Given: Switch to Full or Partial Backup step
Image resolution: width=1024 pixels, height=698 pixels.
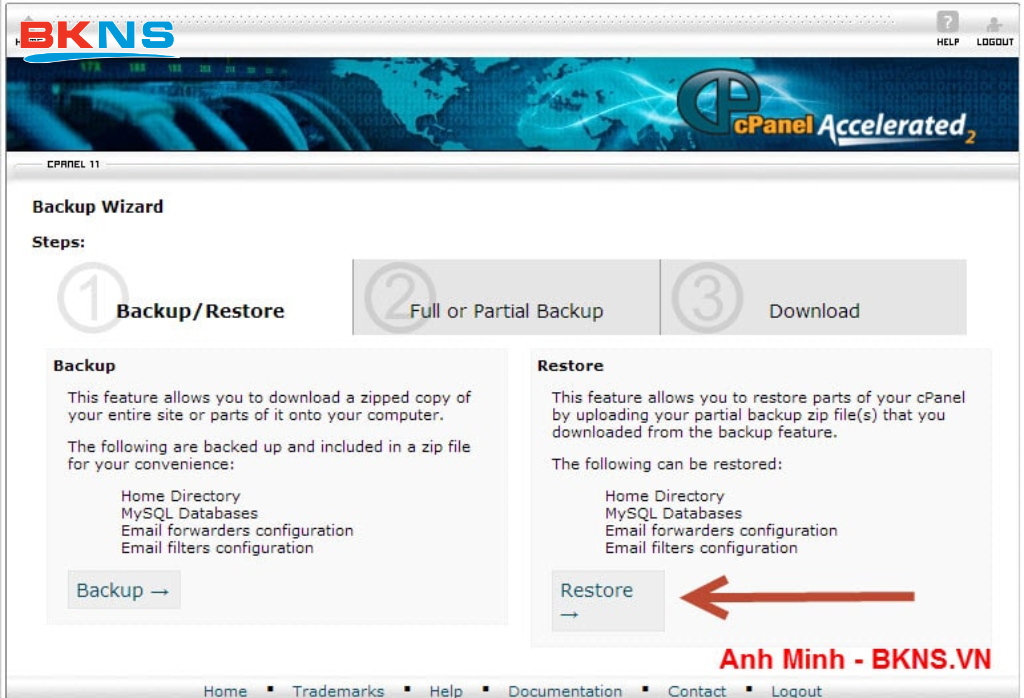Looking at the screenshot, I should click(x=506, y=311).
